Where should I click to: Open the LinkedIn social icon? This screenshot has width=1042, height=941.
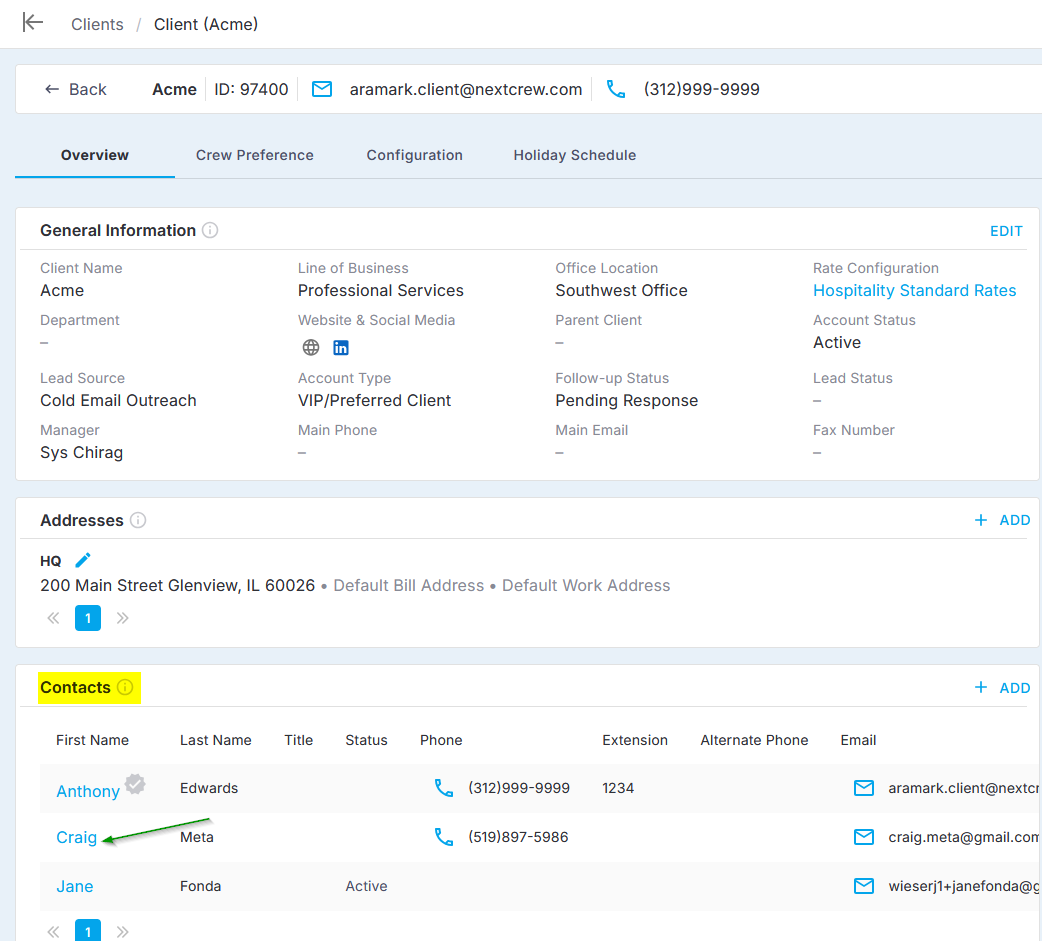[341, 348]
